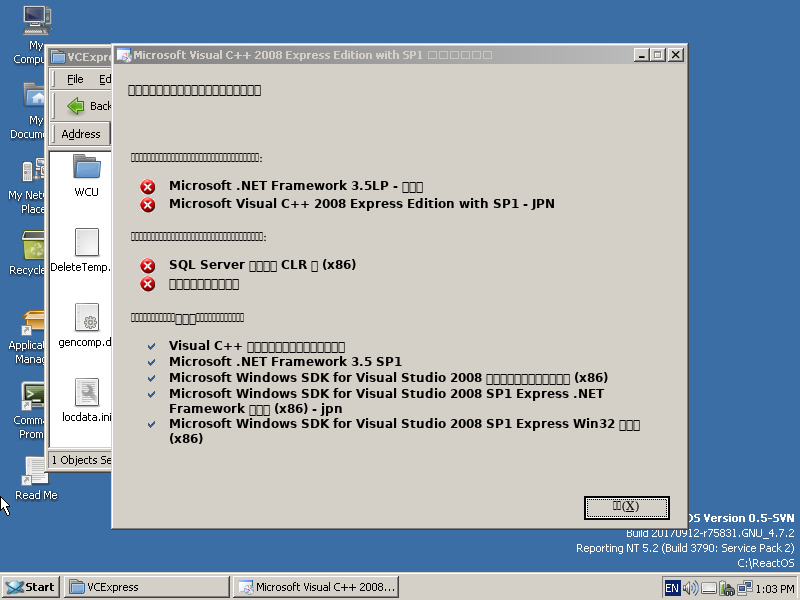Switch to Microsoft Visual C++ 2008 taskbar button
Screen dimensions: 800x600
coord(316,587)
